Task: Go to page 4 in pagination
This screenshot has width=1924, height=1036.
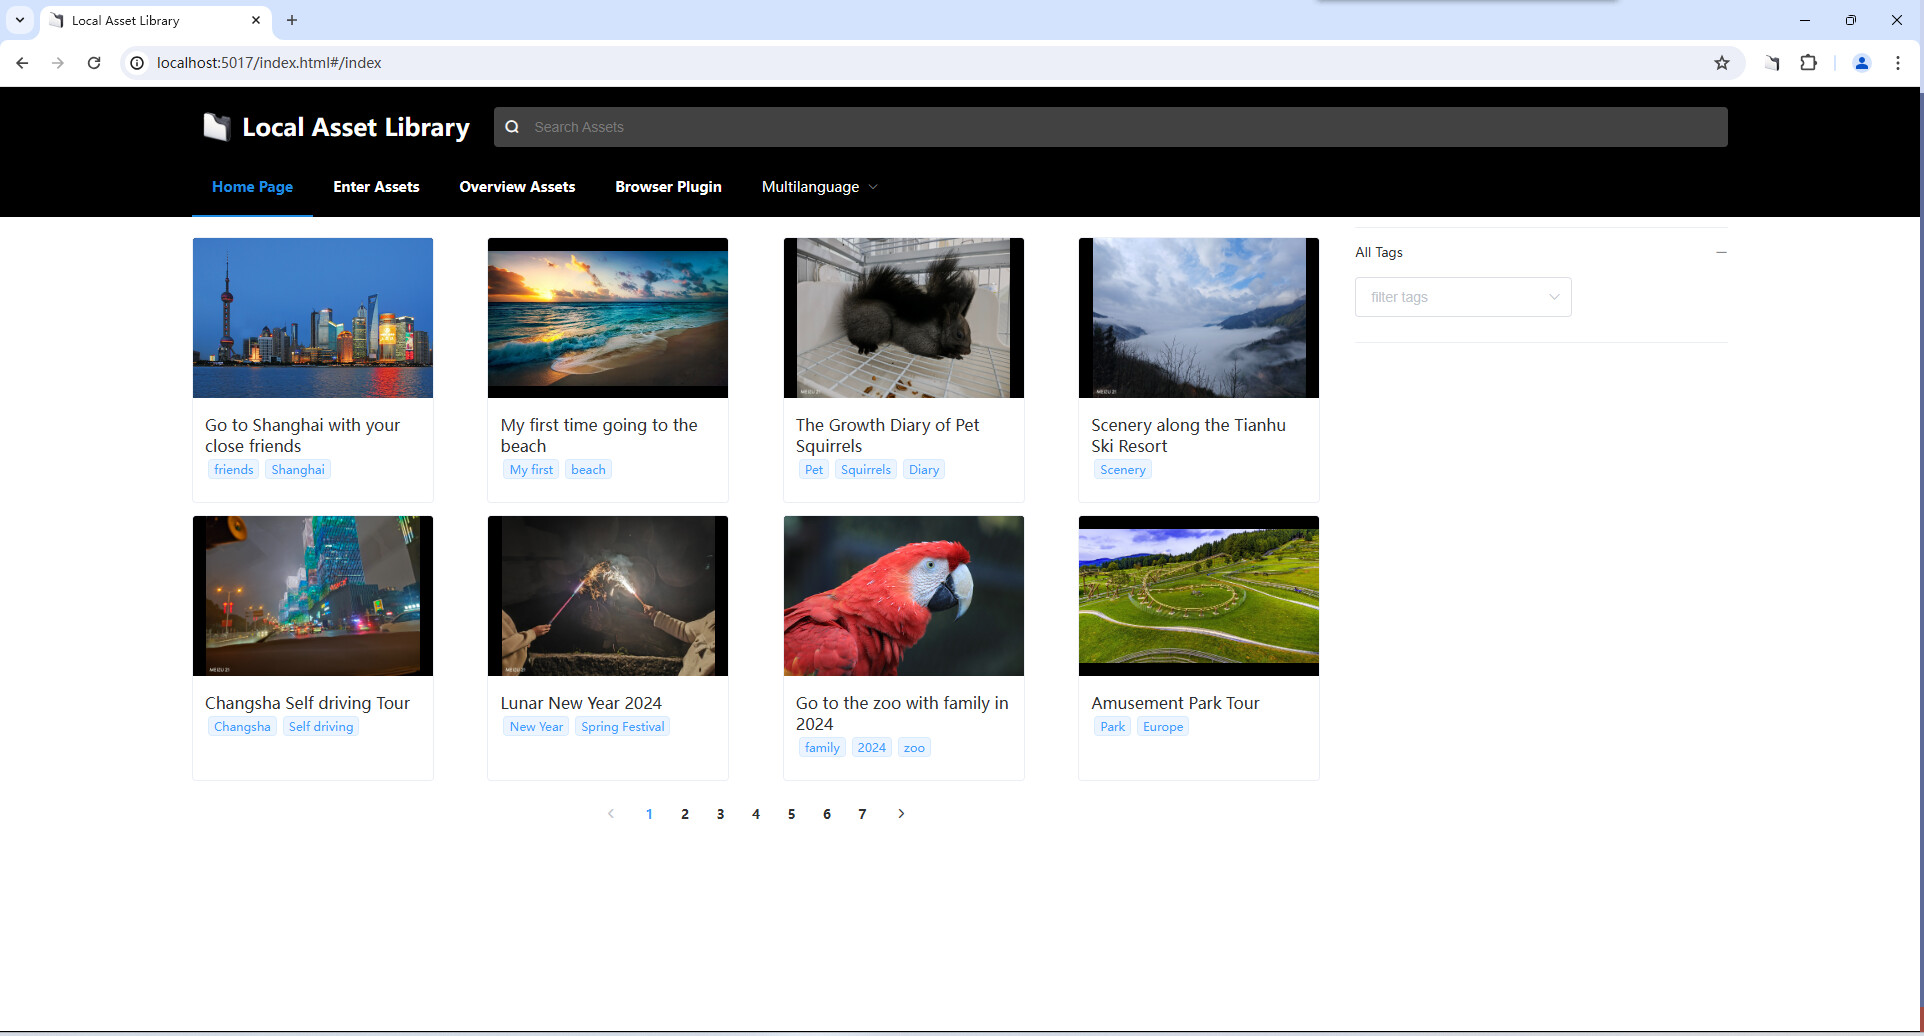Action: pyautogui.click(x=755, y=813)
